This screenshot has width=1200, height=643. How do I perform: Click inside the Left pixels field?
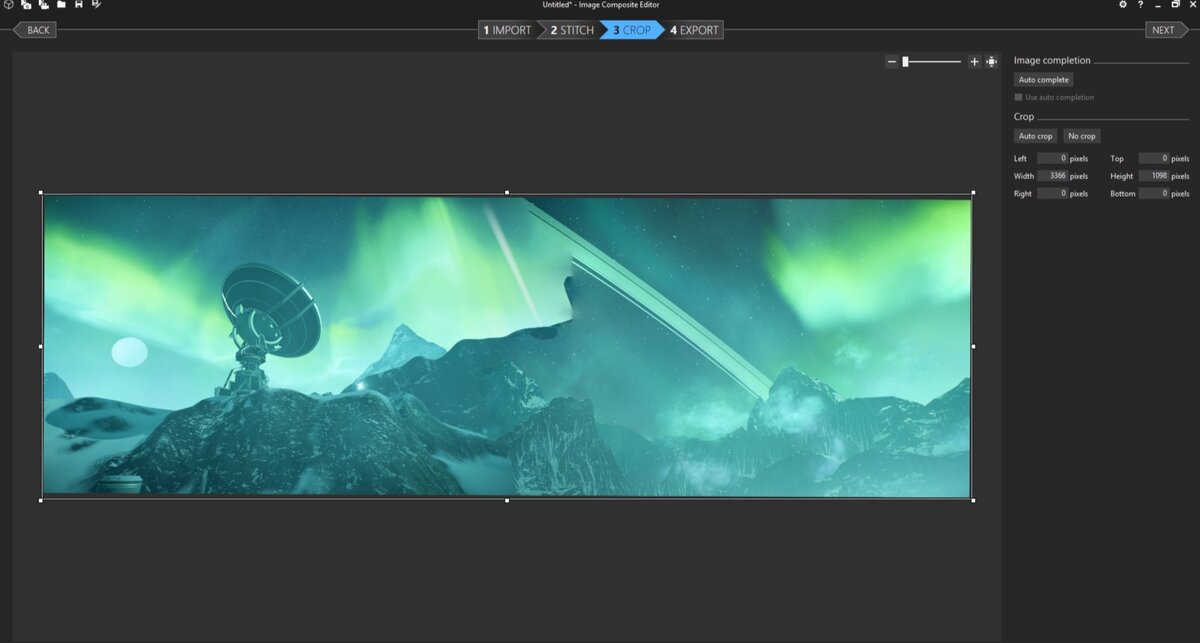(1052, 158)
